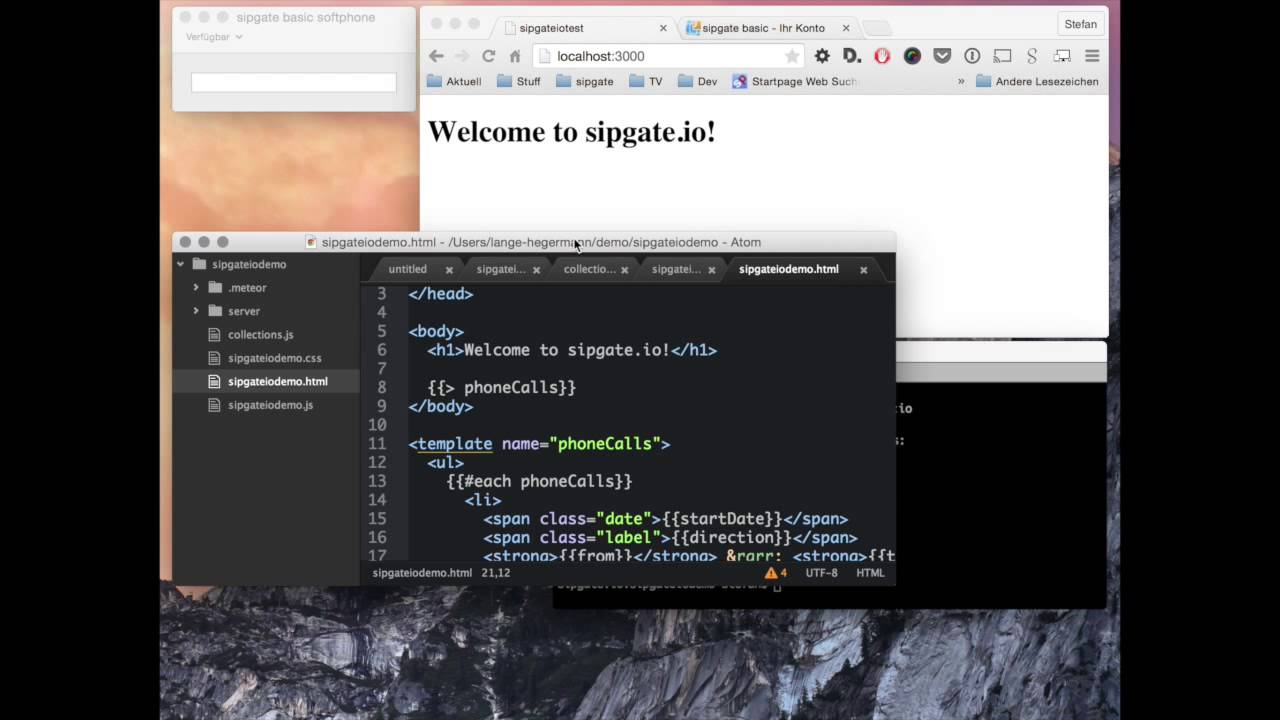Click sipgateiodemo.html file name in status bar
Viewport: 1280px width, 720px height.
(422, 573)
